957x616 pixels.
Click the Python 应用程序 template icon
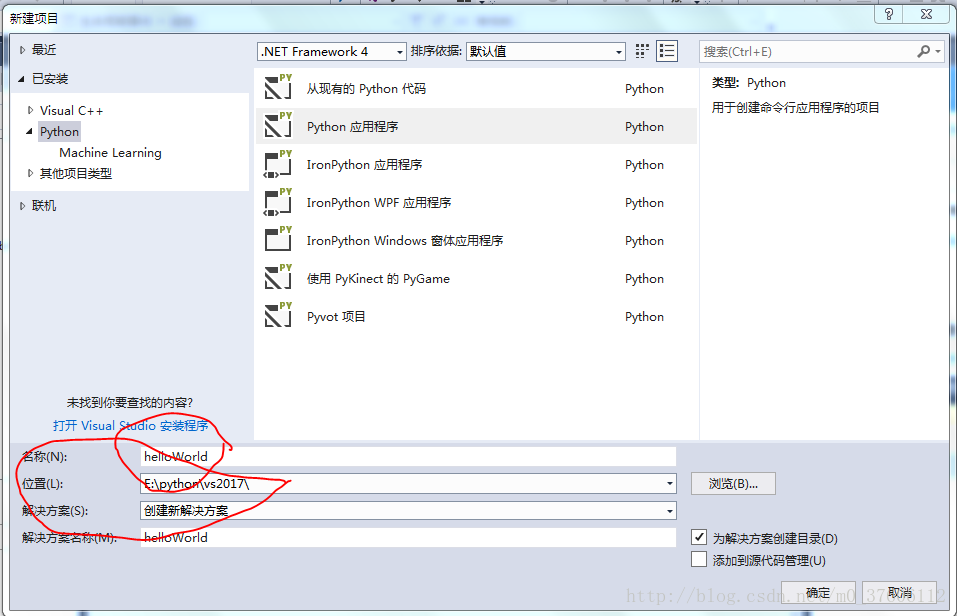coord(278,126)
